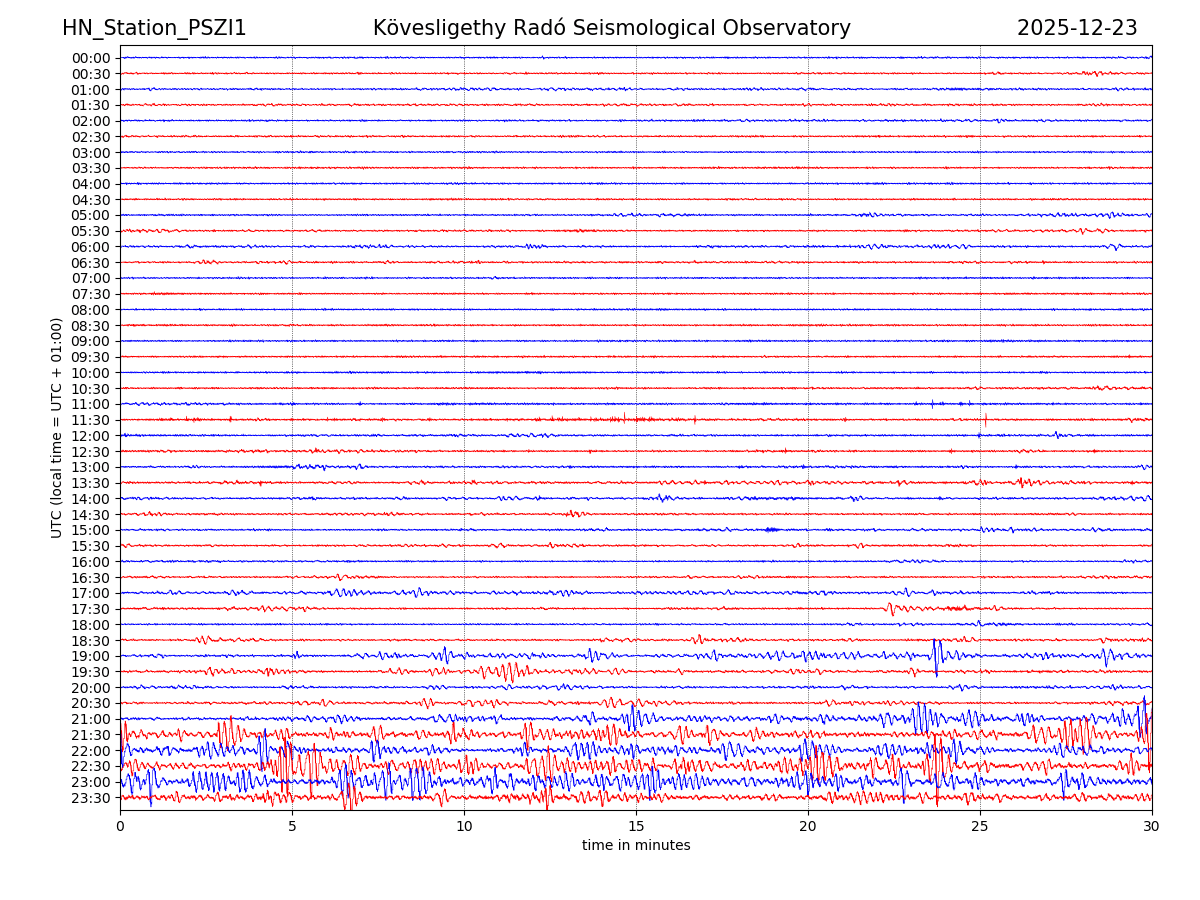This screenshot has height=900, width=1200.
Task: Click the 25 tick on minutes axis
Action: [980, 827]
